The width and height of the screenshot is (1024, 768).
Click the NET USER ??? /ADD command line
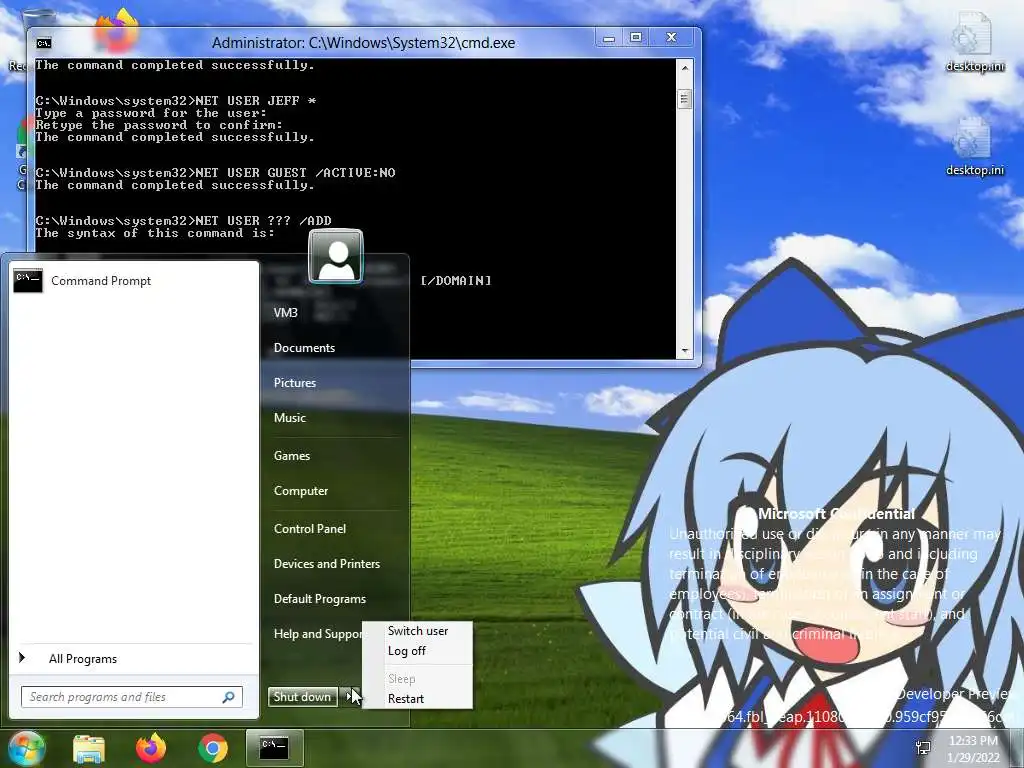(x=184, y=221)
